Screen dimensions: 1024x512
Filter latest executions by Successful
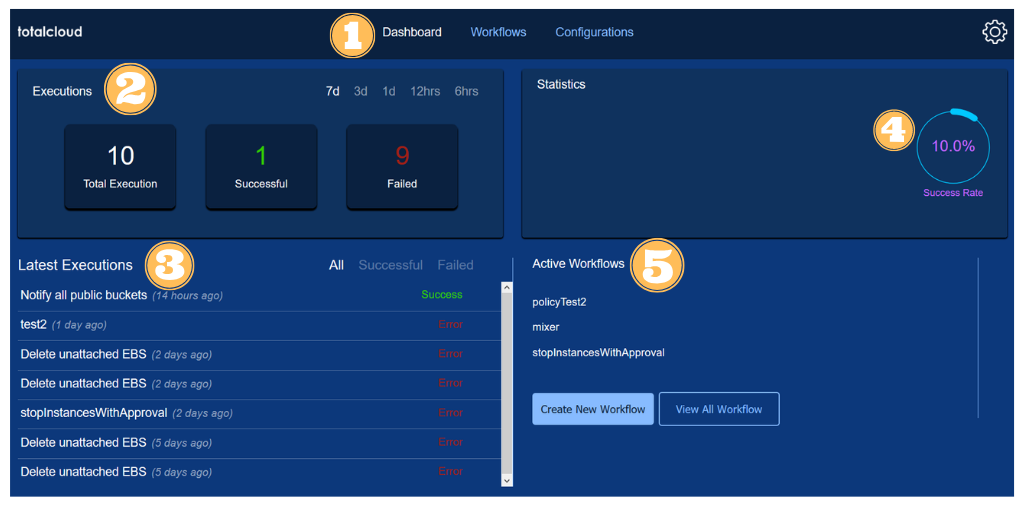click(x=391, y=265)
